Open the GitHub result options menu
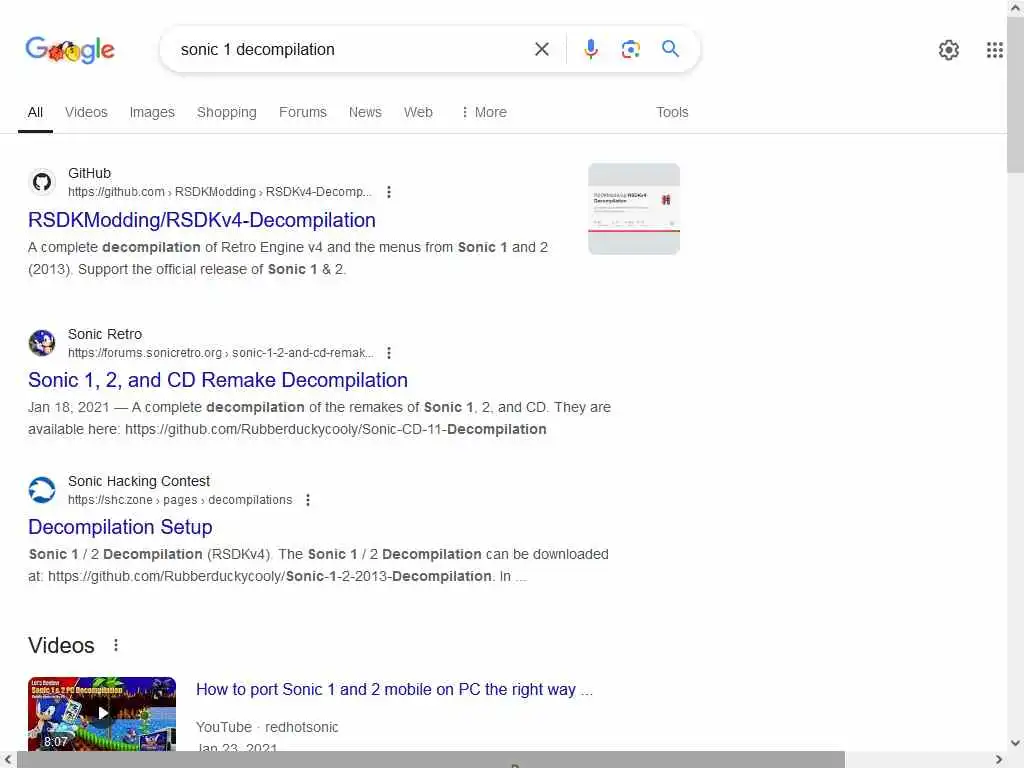Screen dimensions: 1024x768 click(x=389, y=192)
